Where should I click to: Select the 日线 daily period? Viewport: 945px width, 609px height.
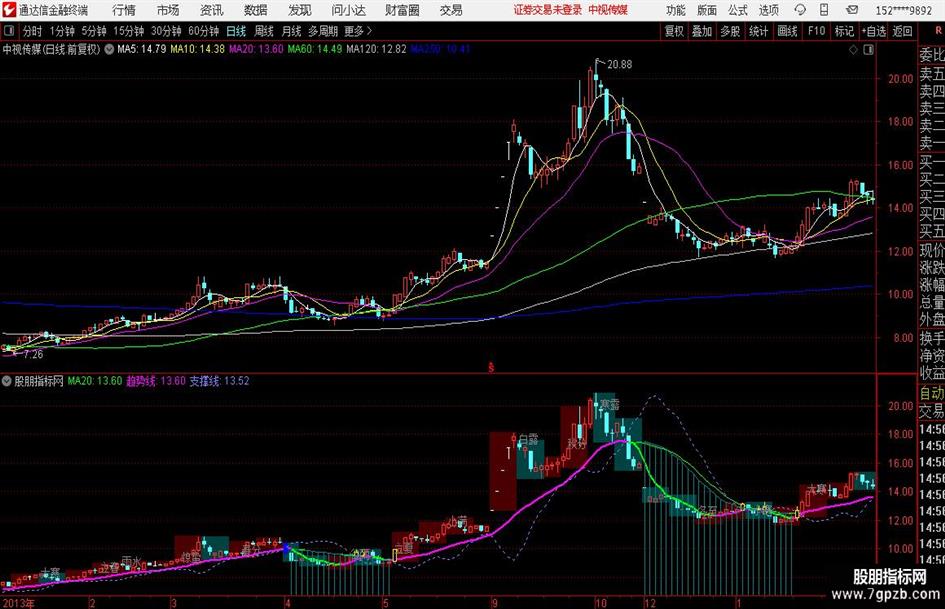point(236,31)
